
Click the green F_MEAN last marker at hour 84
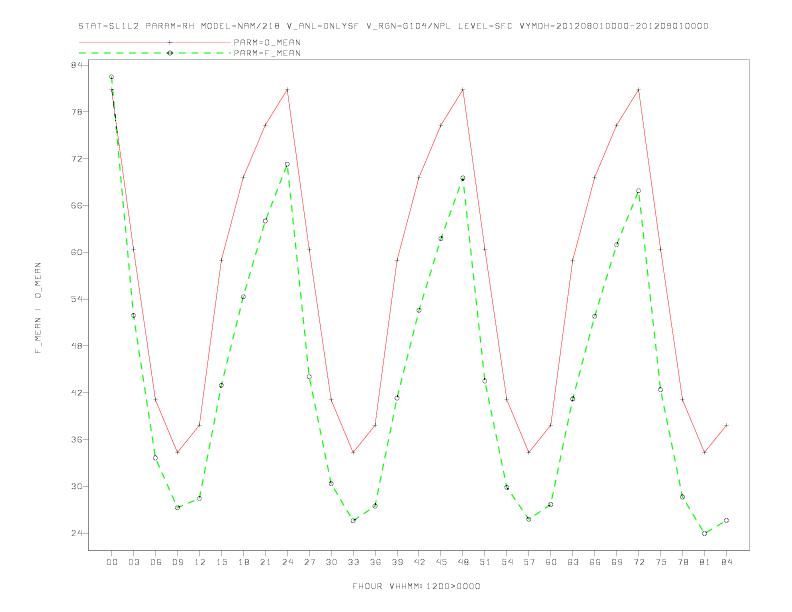[x=726, y=520]
